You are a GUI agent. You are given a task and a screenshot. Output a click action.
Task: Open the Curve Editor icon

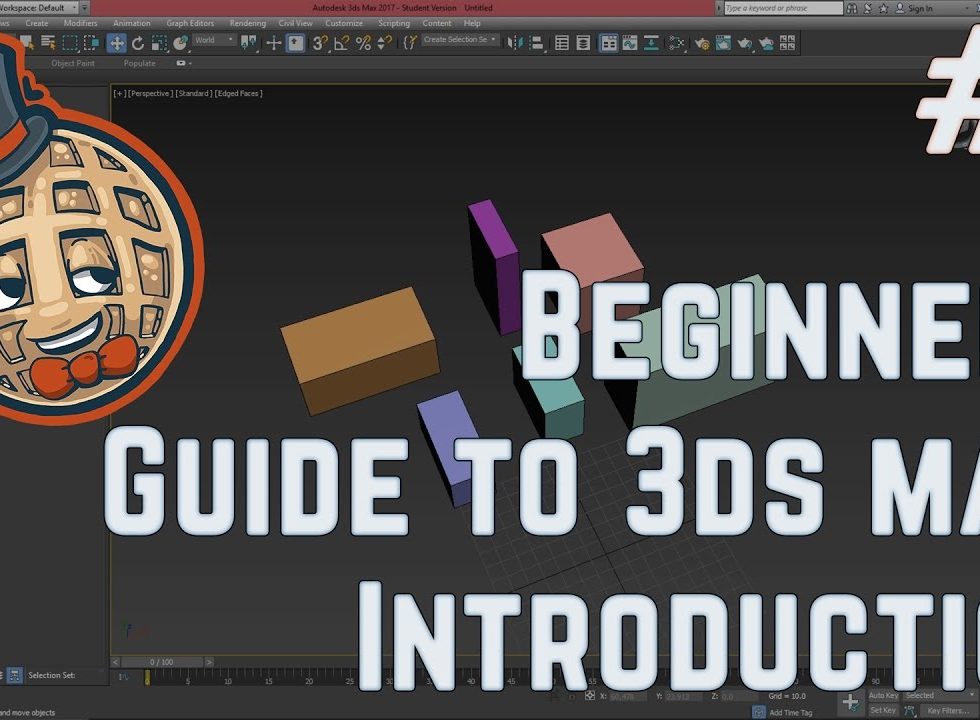(630, 43)
